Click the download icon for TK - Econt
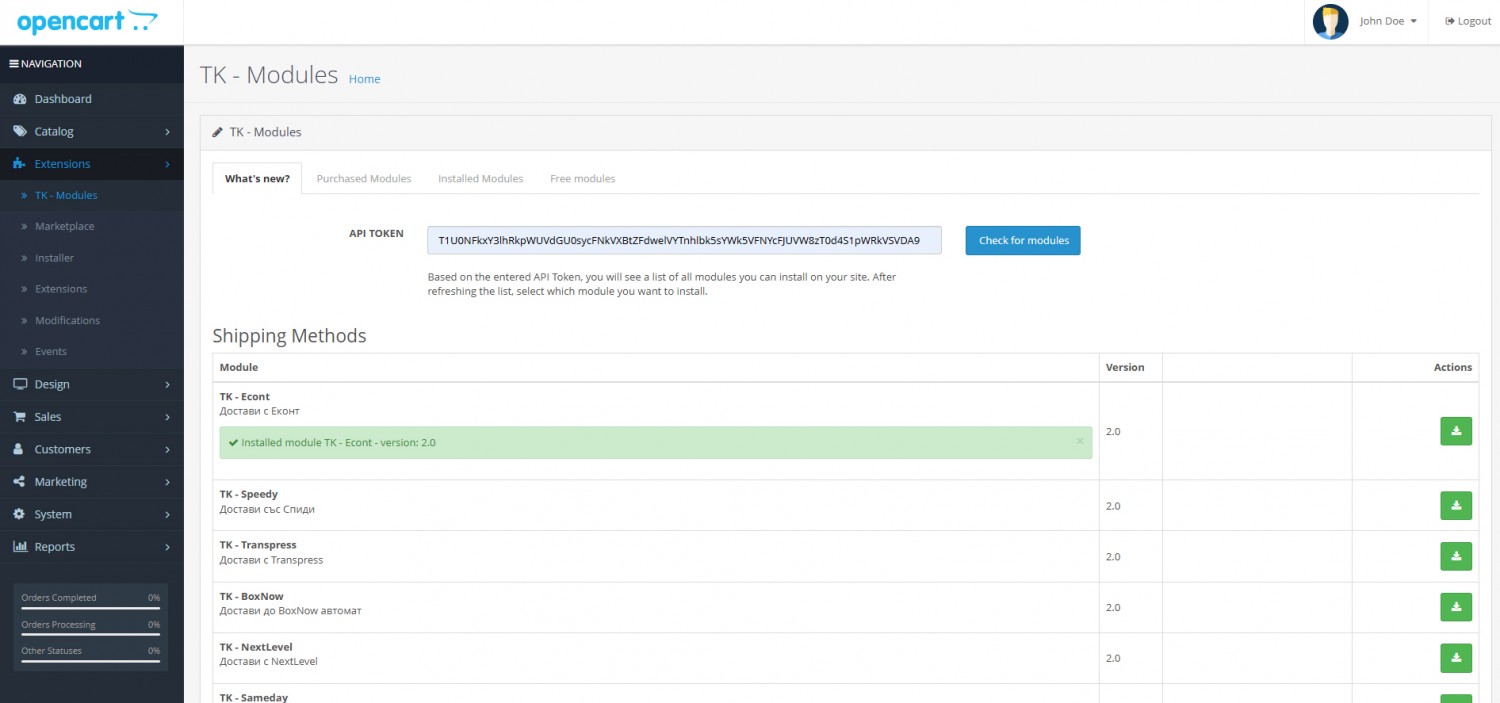Image resolution: width=1500 pixels, height=703 pixels. click(1456, 431)
